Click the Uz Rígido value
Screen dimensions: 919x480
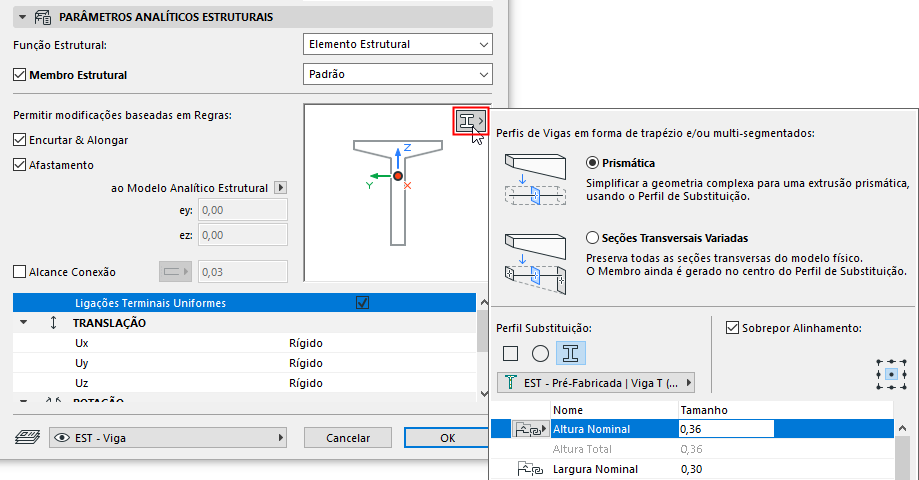(x=305, y=383)
